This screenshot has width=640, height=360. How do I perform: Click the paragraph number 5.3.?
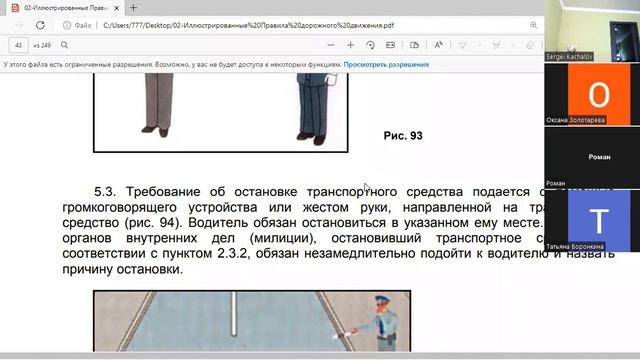[105, 191]
